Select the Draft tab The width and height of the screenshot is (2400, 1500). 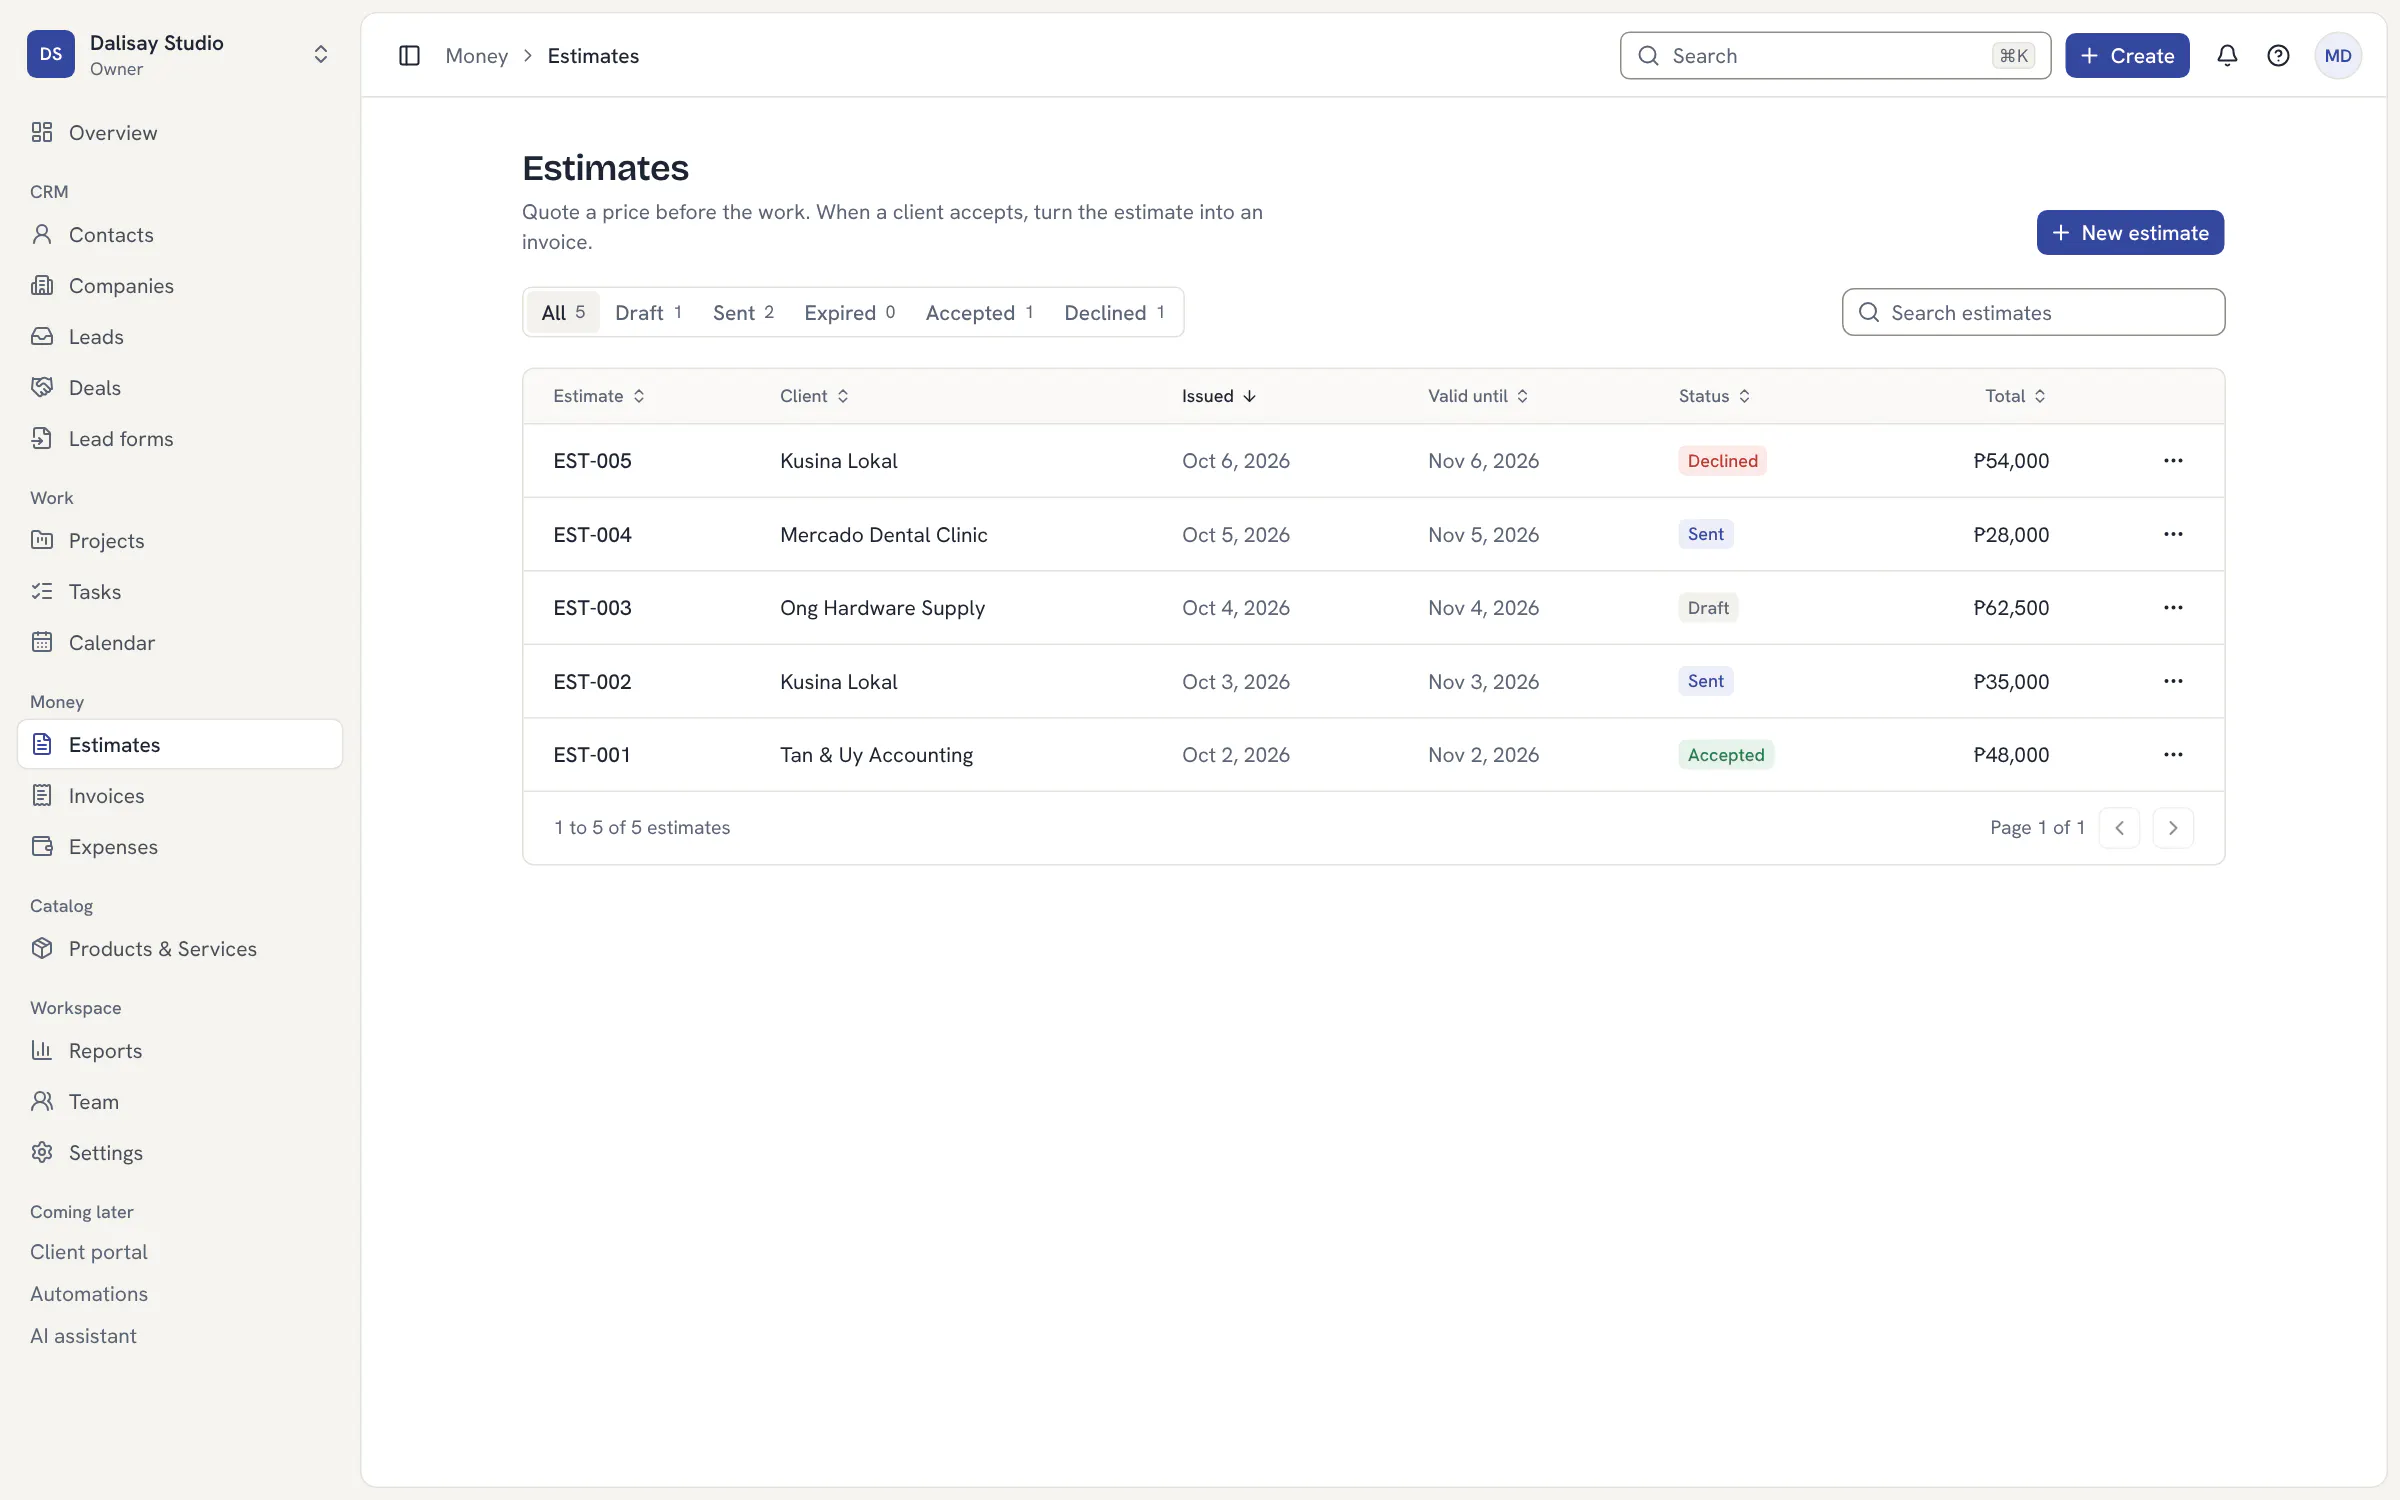click(649, 313)
